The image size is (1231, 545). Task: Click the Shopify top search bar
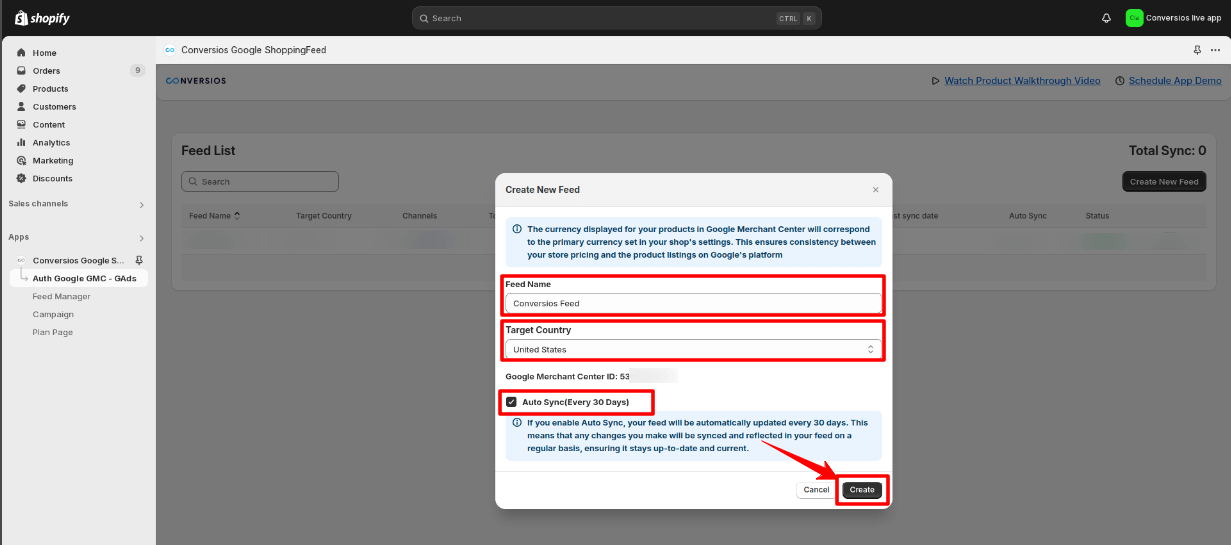click(x=616, y=18)
